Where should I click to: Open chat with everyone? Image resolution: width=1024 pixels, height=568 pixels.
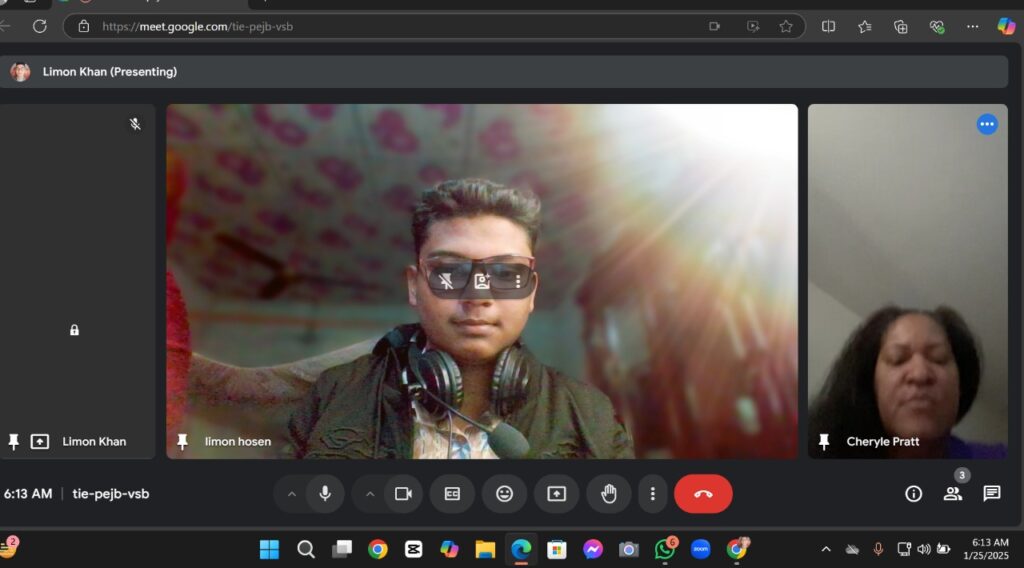coord(991,494)
